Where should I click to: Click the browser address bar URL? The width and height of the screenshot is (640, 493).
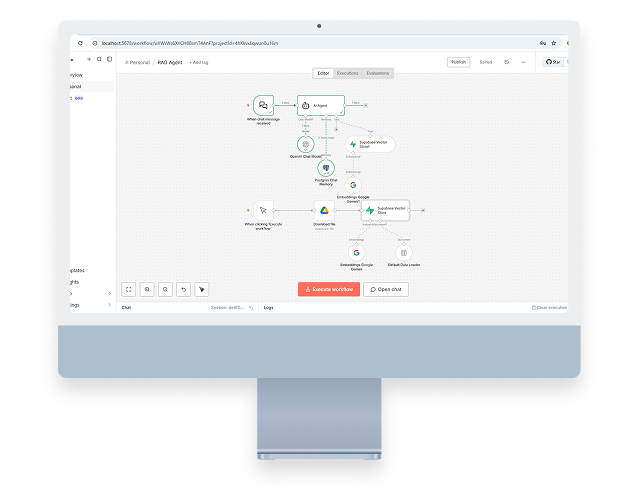190,43
